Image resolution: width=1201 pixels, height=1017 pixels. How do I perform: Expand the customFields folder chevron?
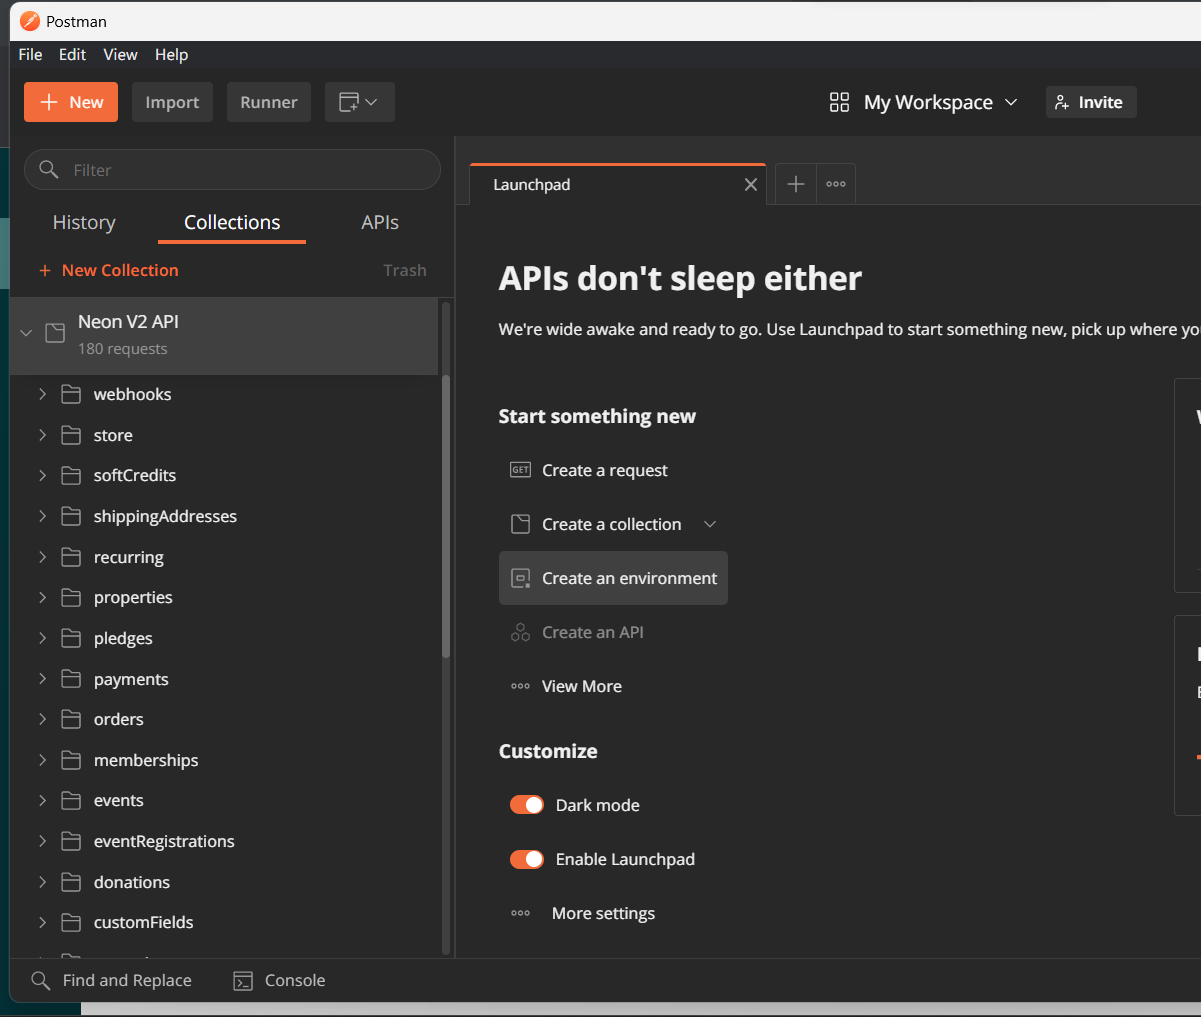pos(42,922)
